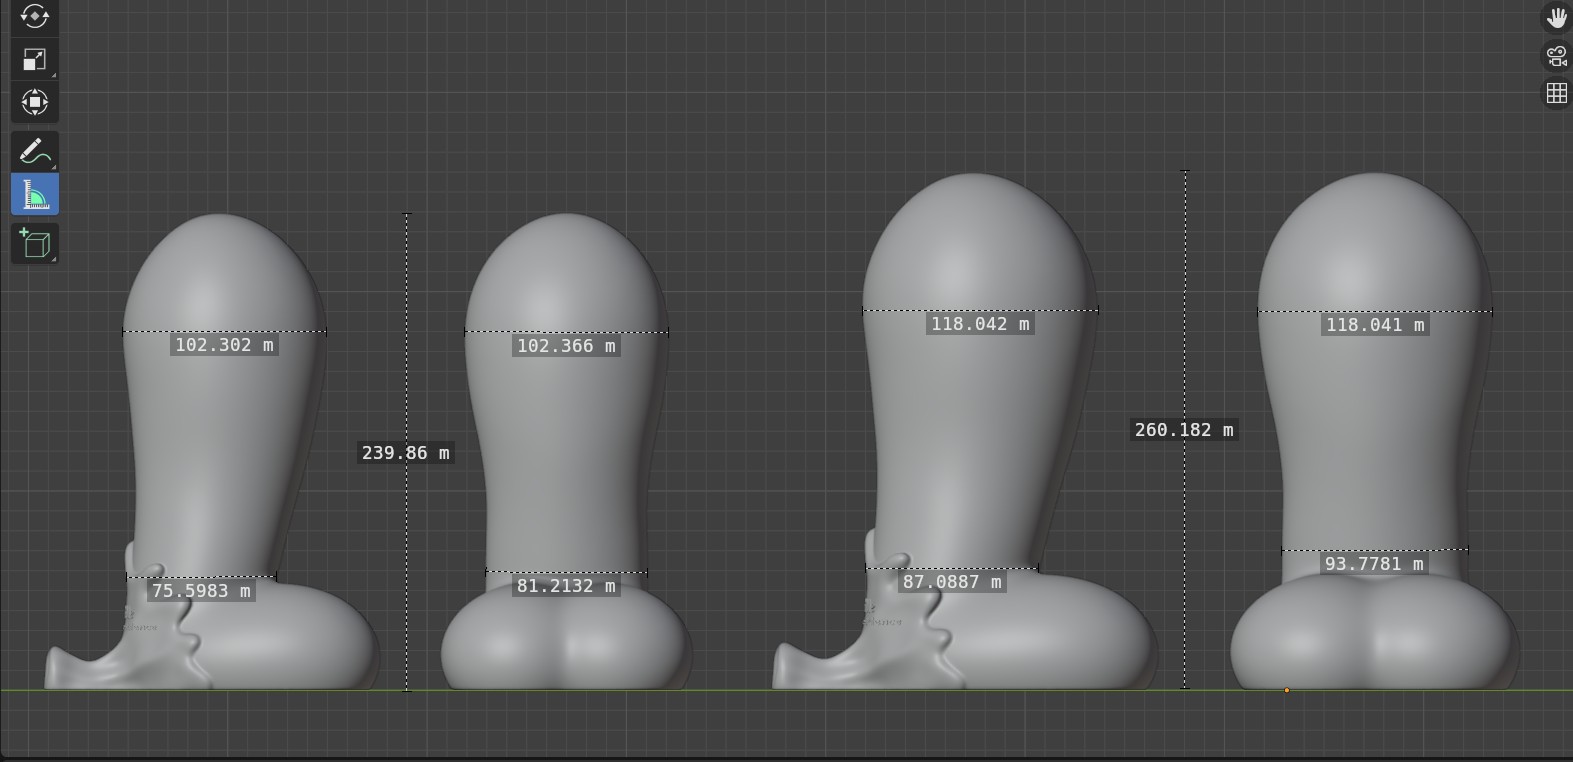Screen dimensions: 1573x762
Task: Choose the Annotate pencil tool
Action: click(x=34, y=152)
